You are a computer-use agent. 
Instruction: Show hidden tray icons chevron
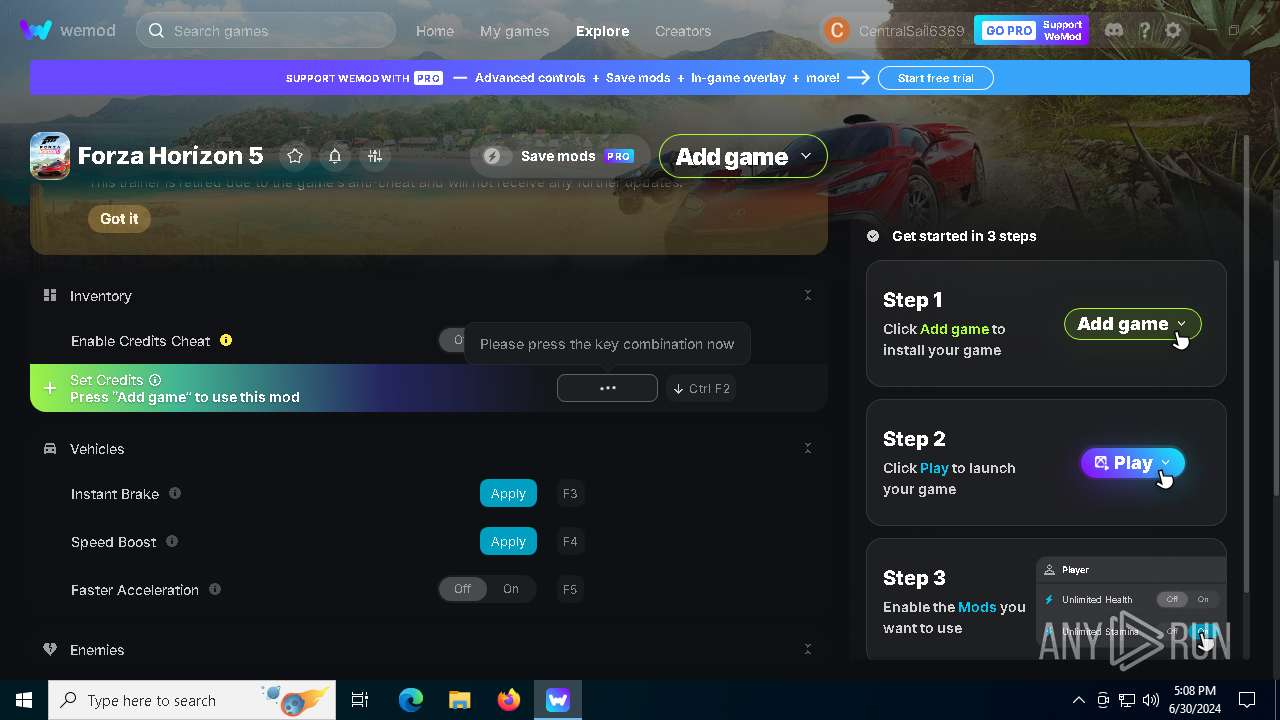tap(1078, 700)
